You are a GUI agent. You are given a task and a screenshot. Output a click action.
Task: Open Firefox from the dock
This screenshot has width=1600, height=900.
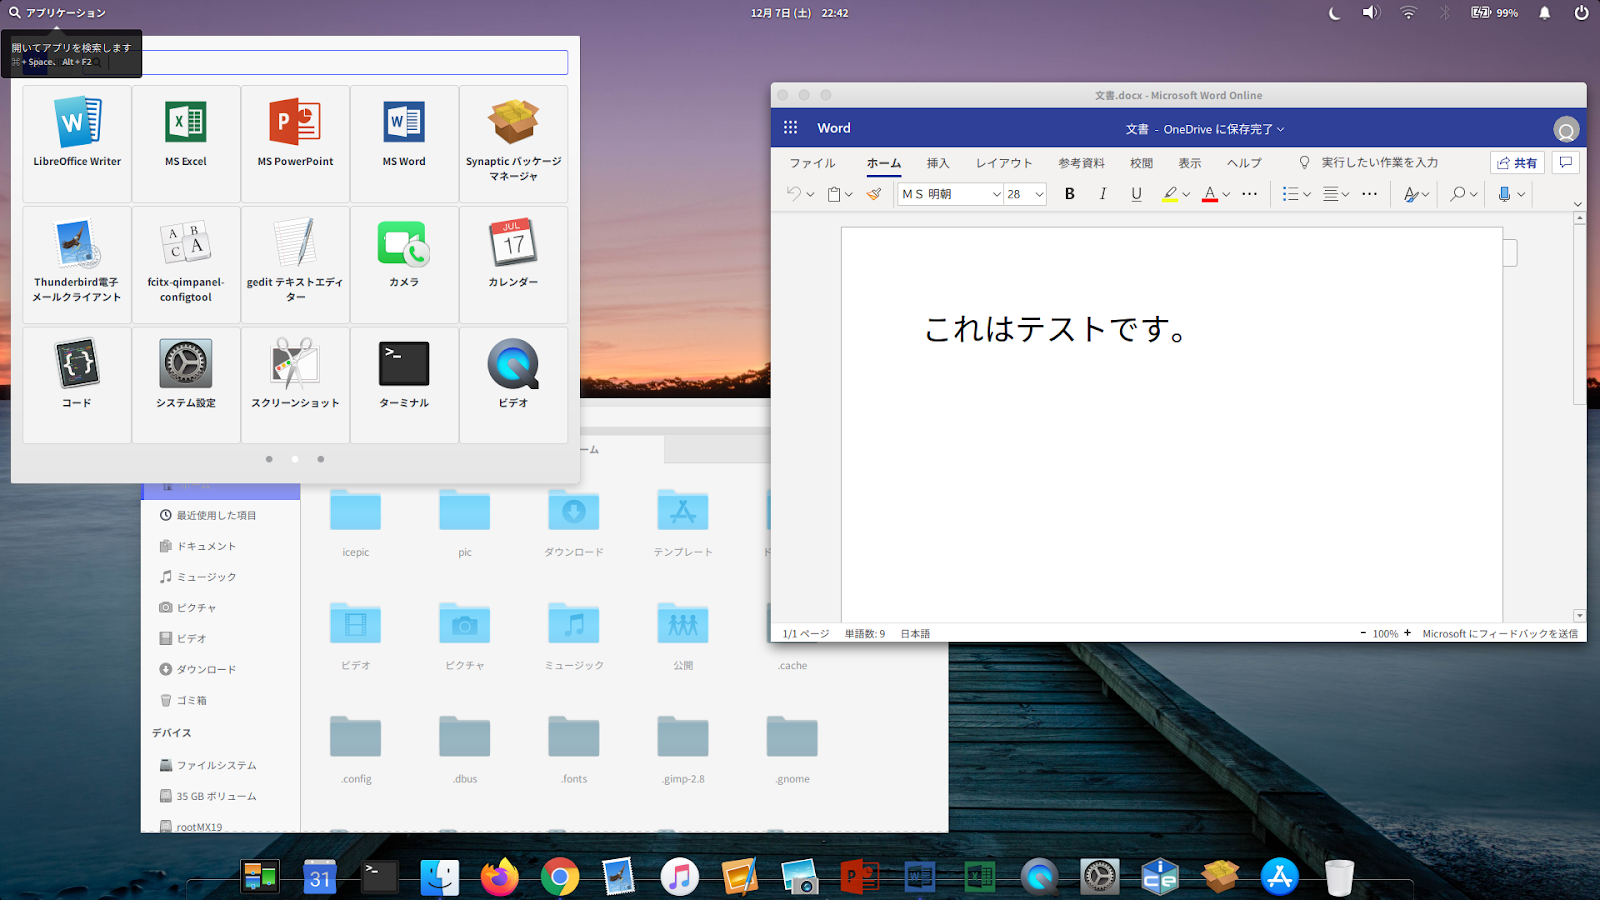coord(500,877)
